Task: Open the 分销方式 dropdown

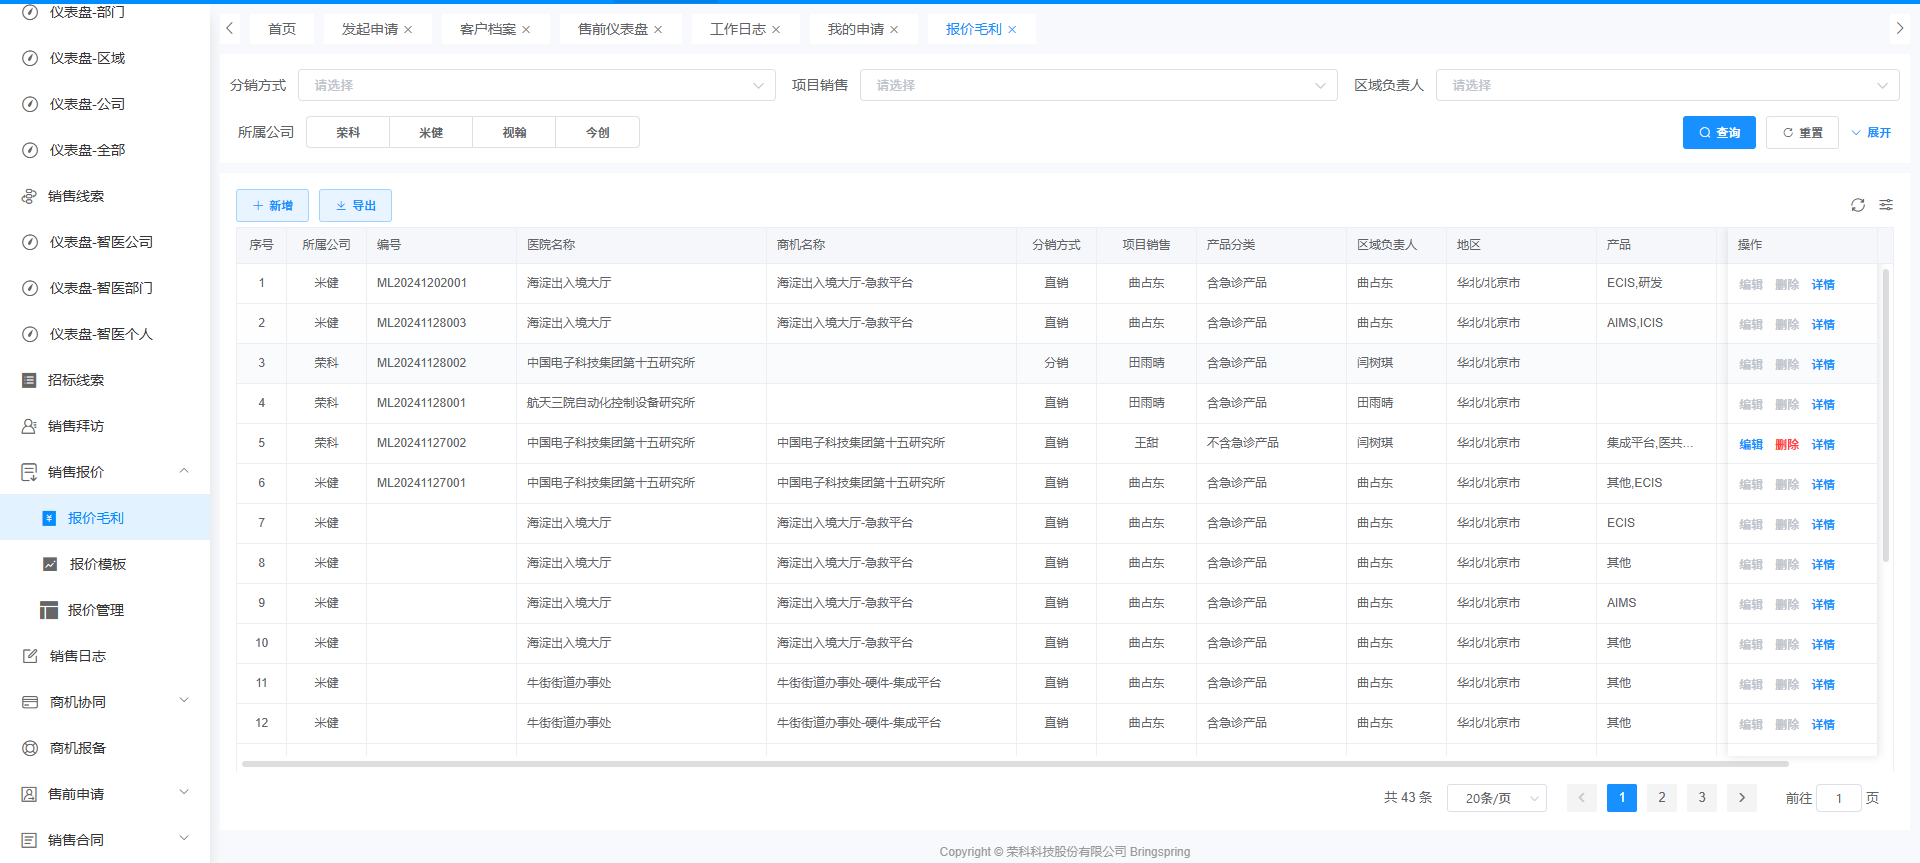Action: pos(536,85)
